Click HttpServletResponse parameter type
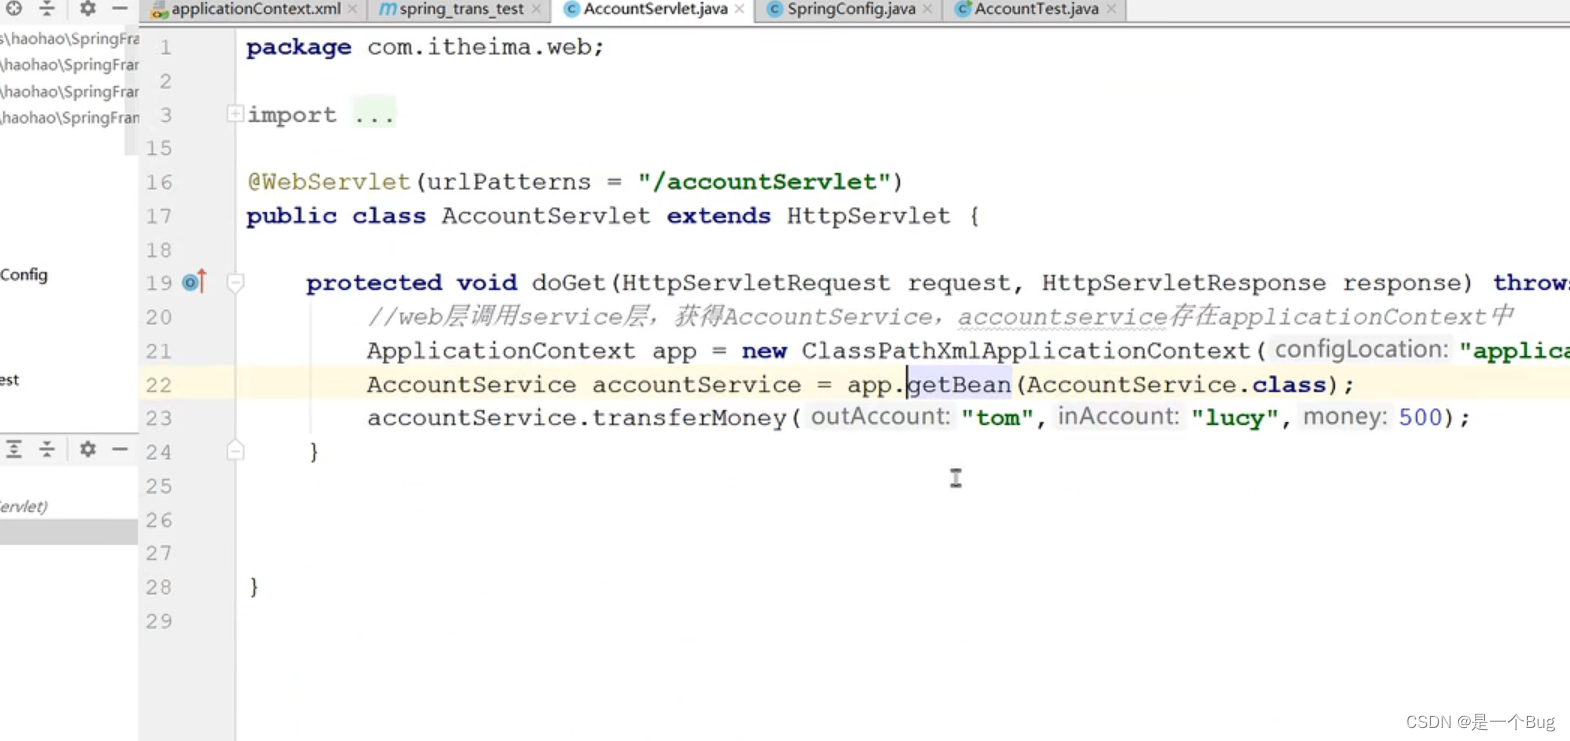 pos(1184,283)
